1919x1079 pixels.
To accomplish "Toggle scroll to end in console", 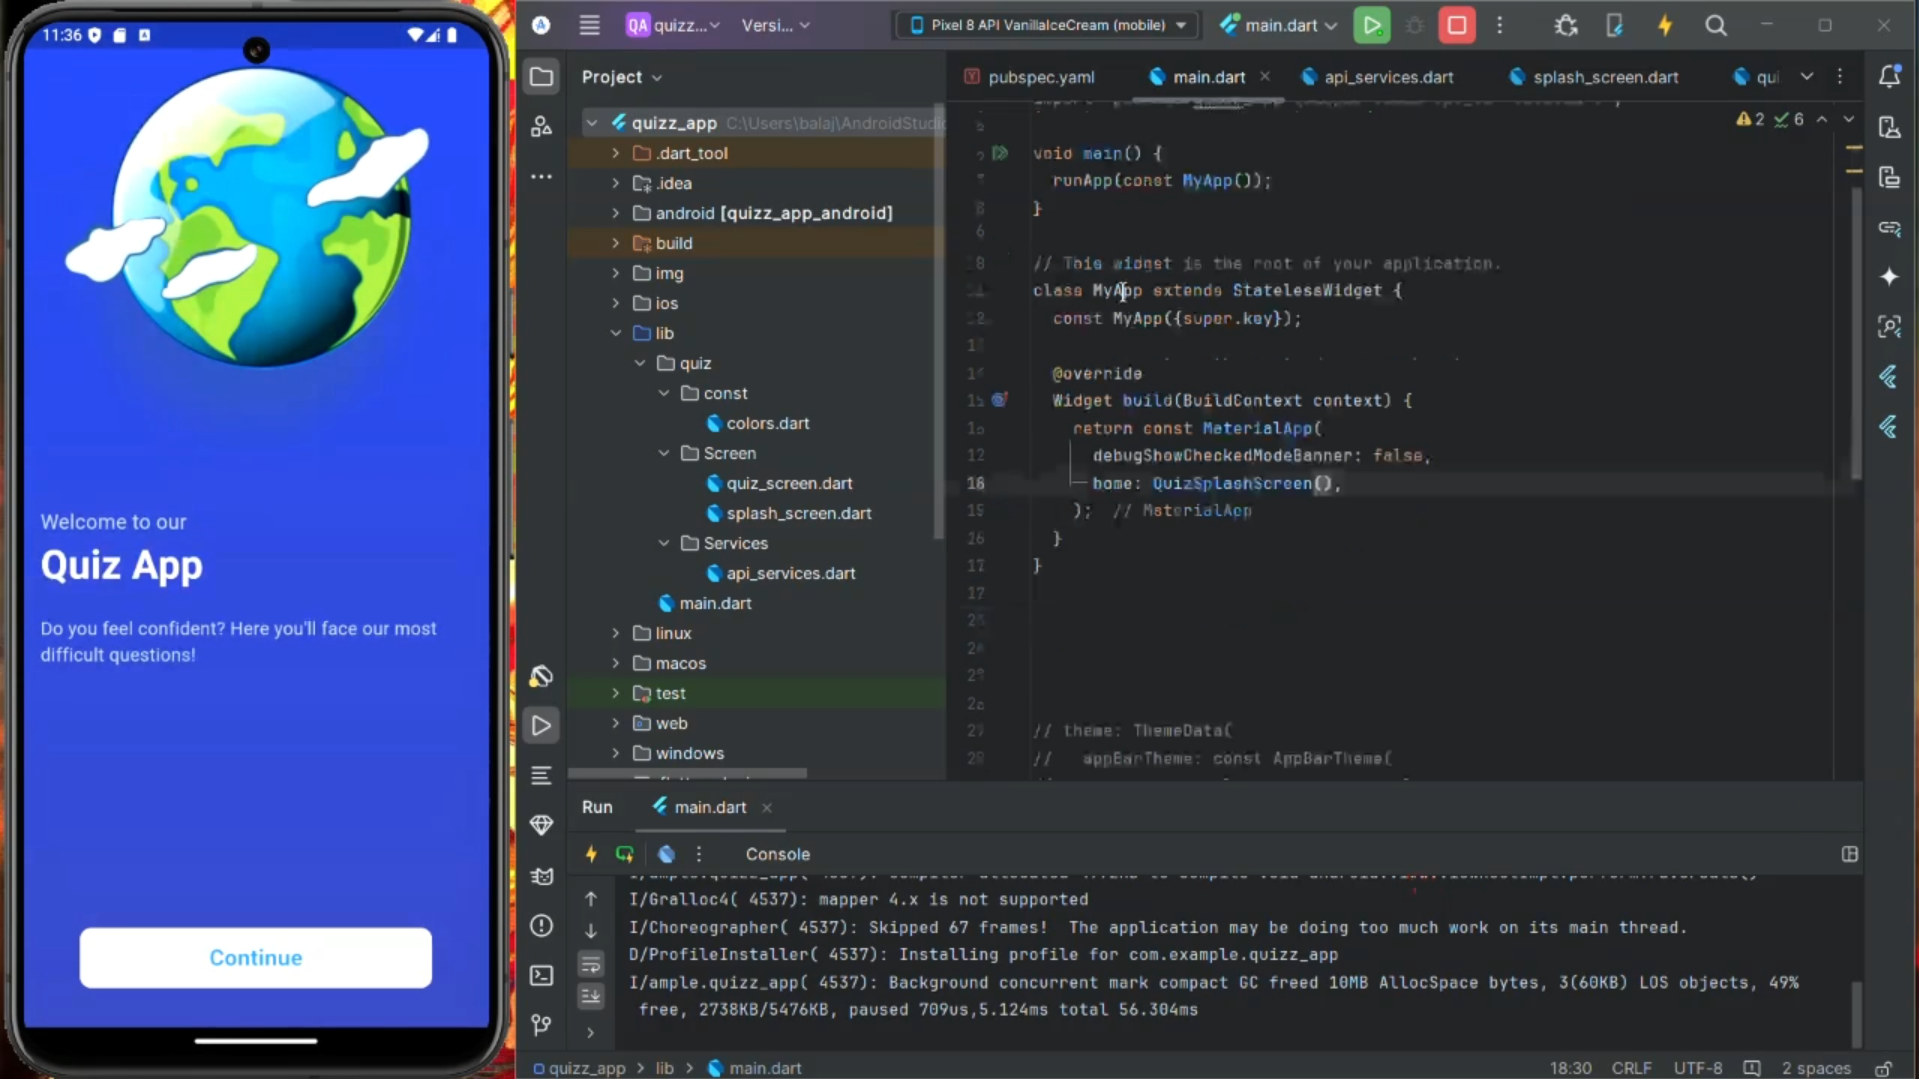I will pos(591,996).
